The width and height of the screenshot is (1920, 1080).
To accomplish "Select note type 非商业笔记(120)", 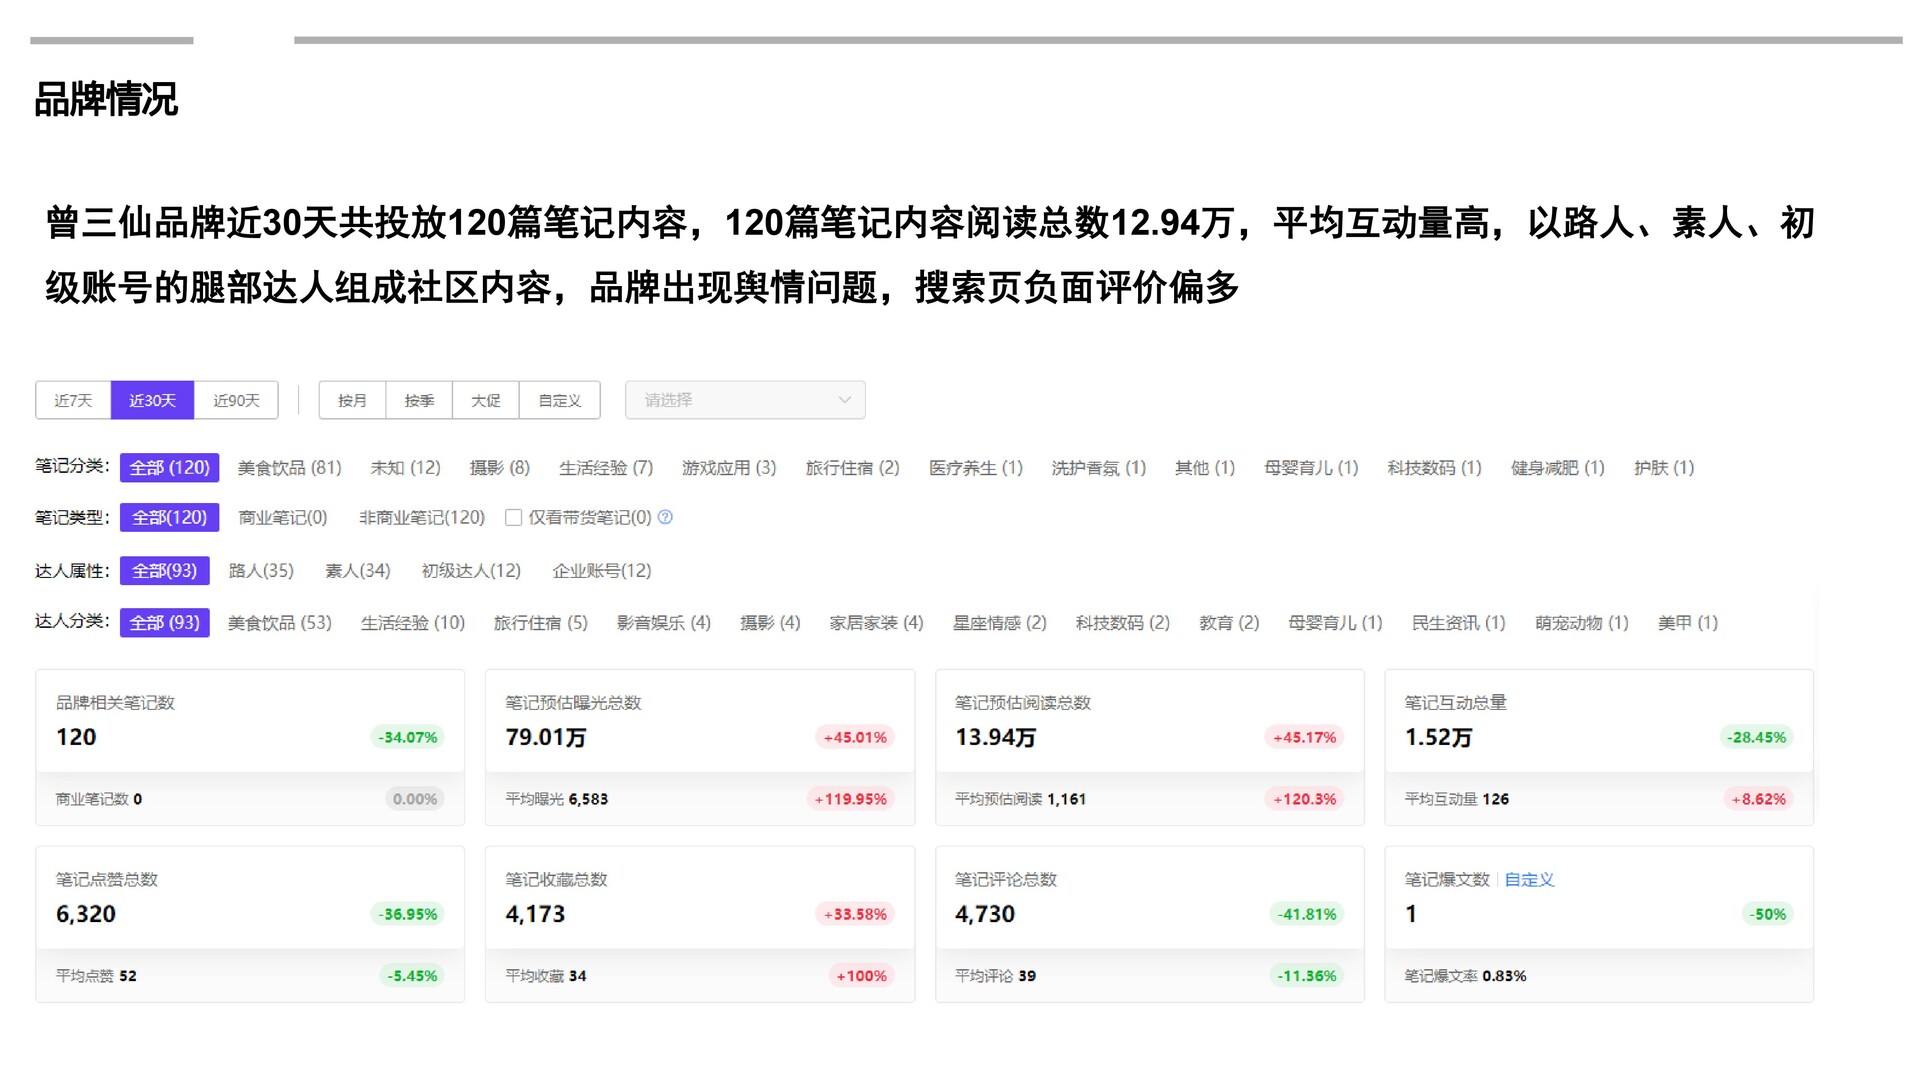I will tap(421, 517).
